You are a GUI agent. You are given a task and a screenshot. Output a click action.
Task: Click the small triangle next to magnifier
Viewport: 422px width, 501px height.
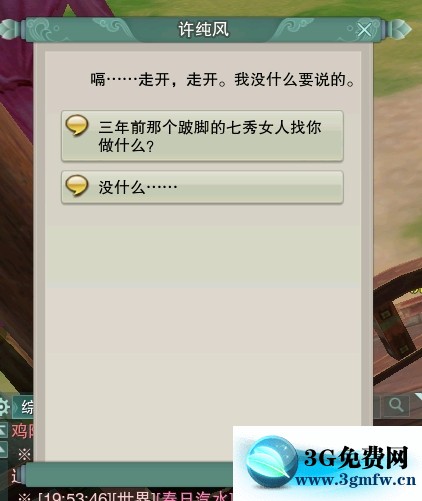pyautogui.click(x=418, y=396)
